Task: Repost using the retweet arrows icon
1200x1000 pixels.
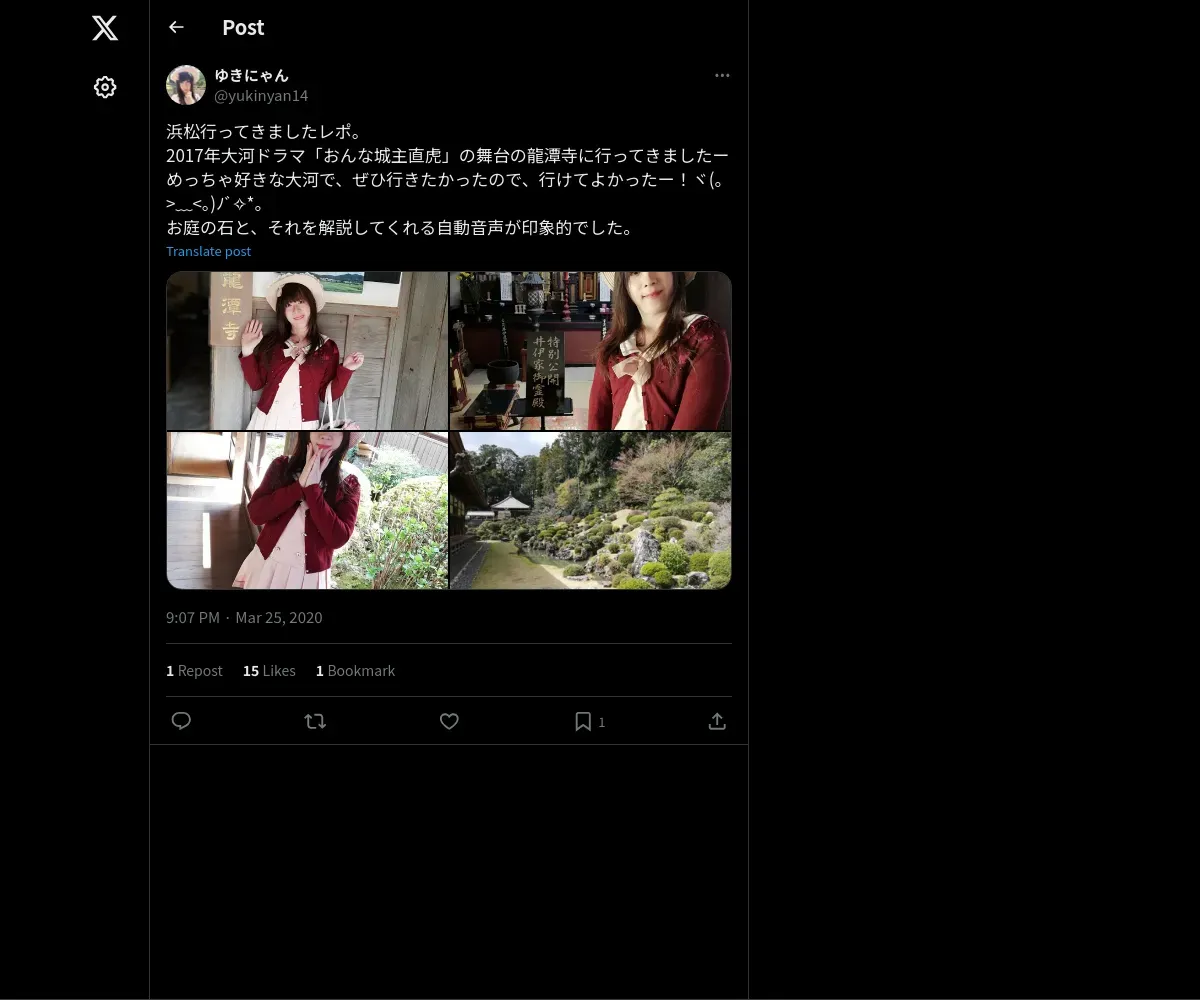Action: coord(315,721)
